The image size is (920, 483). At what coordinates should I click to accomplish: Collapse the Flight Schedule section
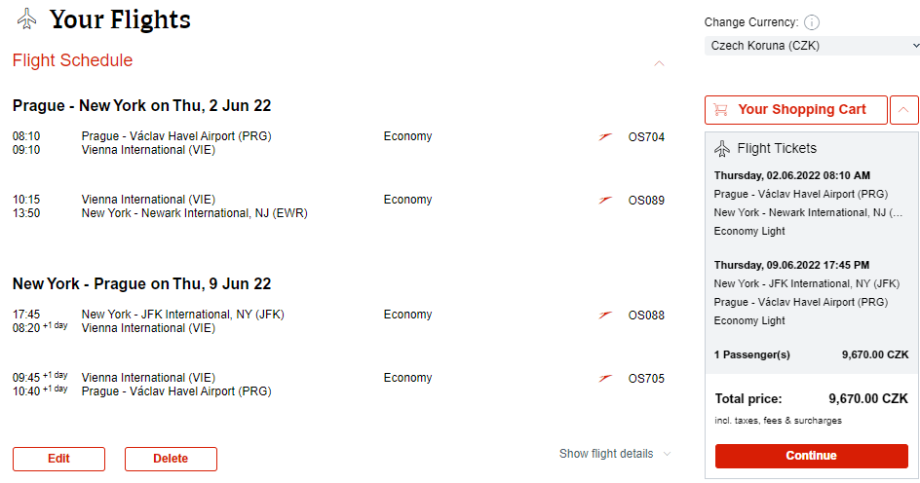(x=658, y=63)
